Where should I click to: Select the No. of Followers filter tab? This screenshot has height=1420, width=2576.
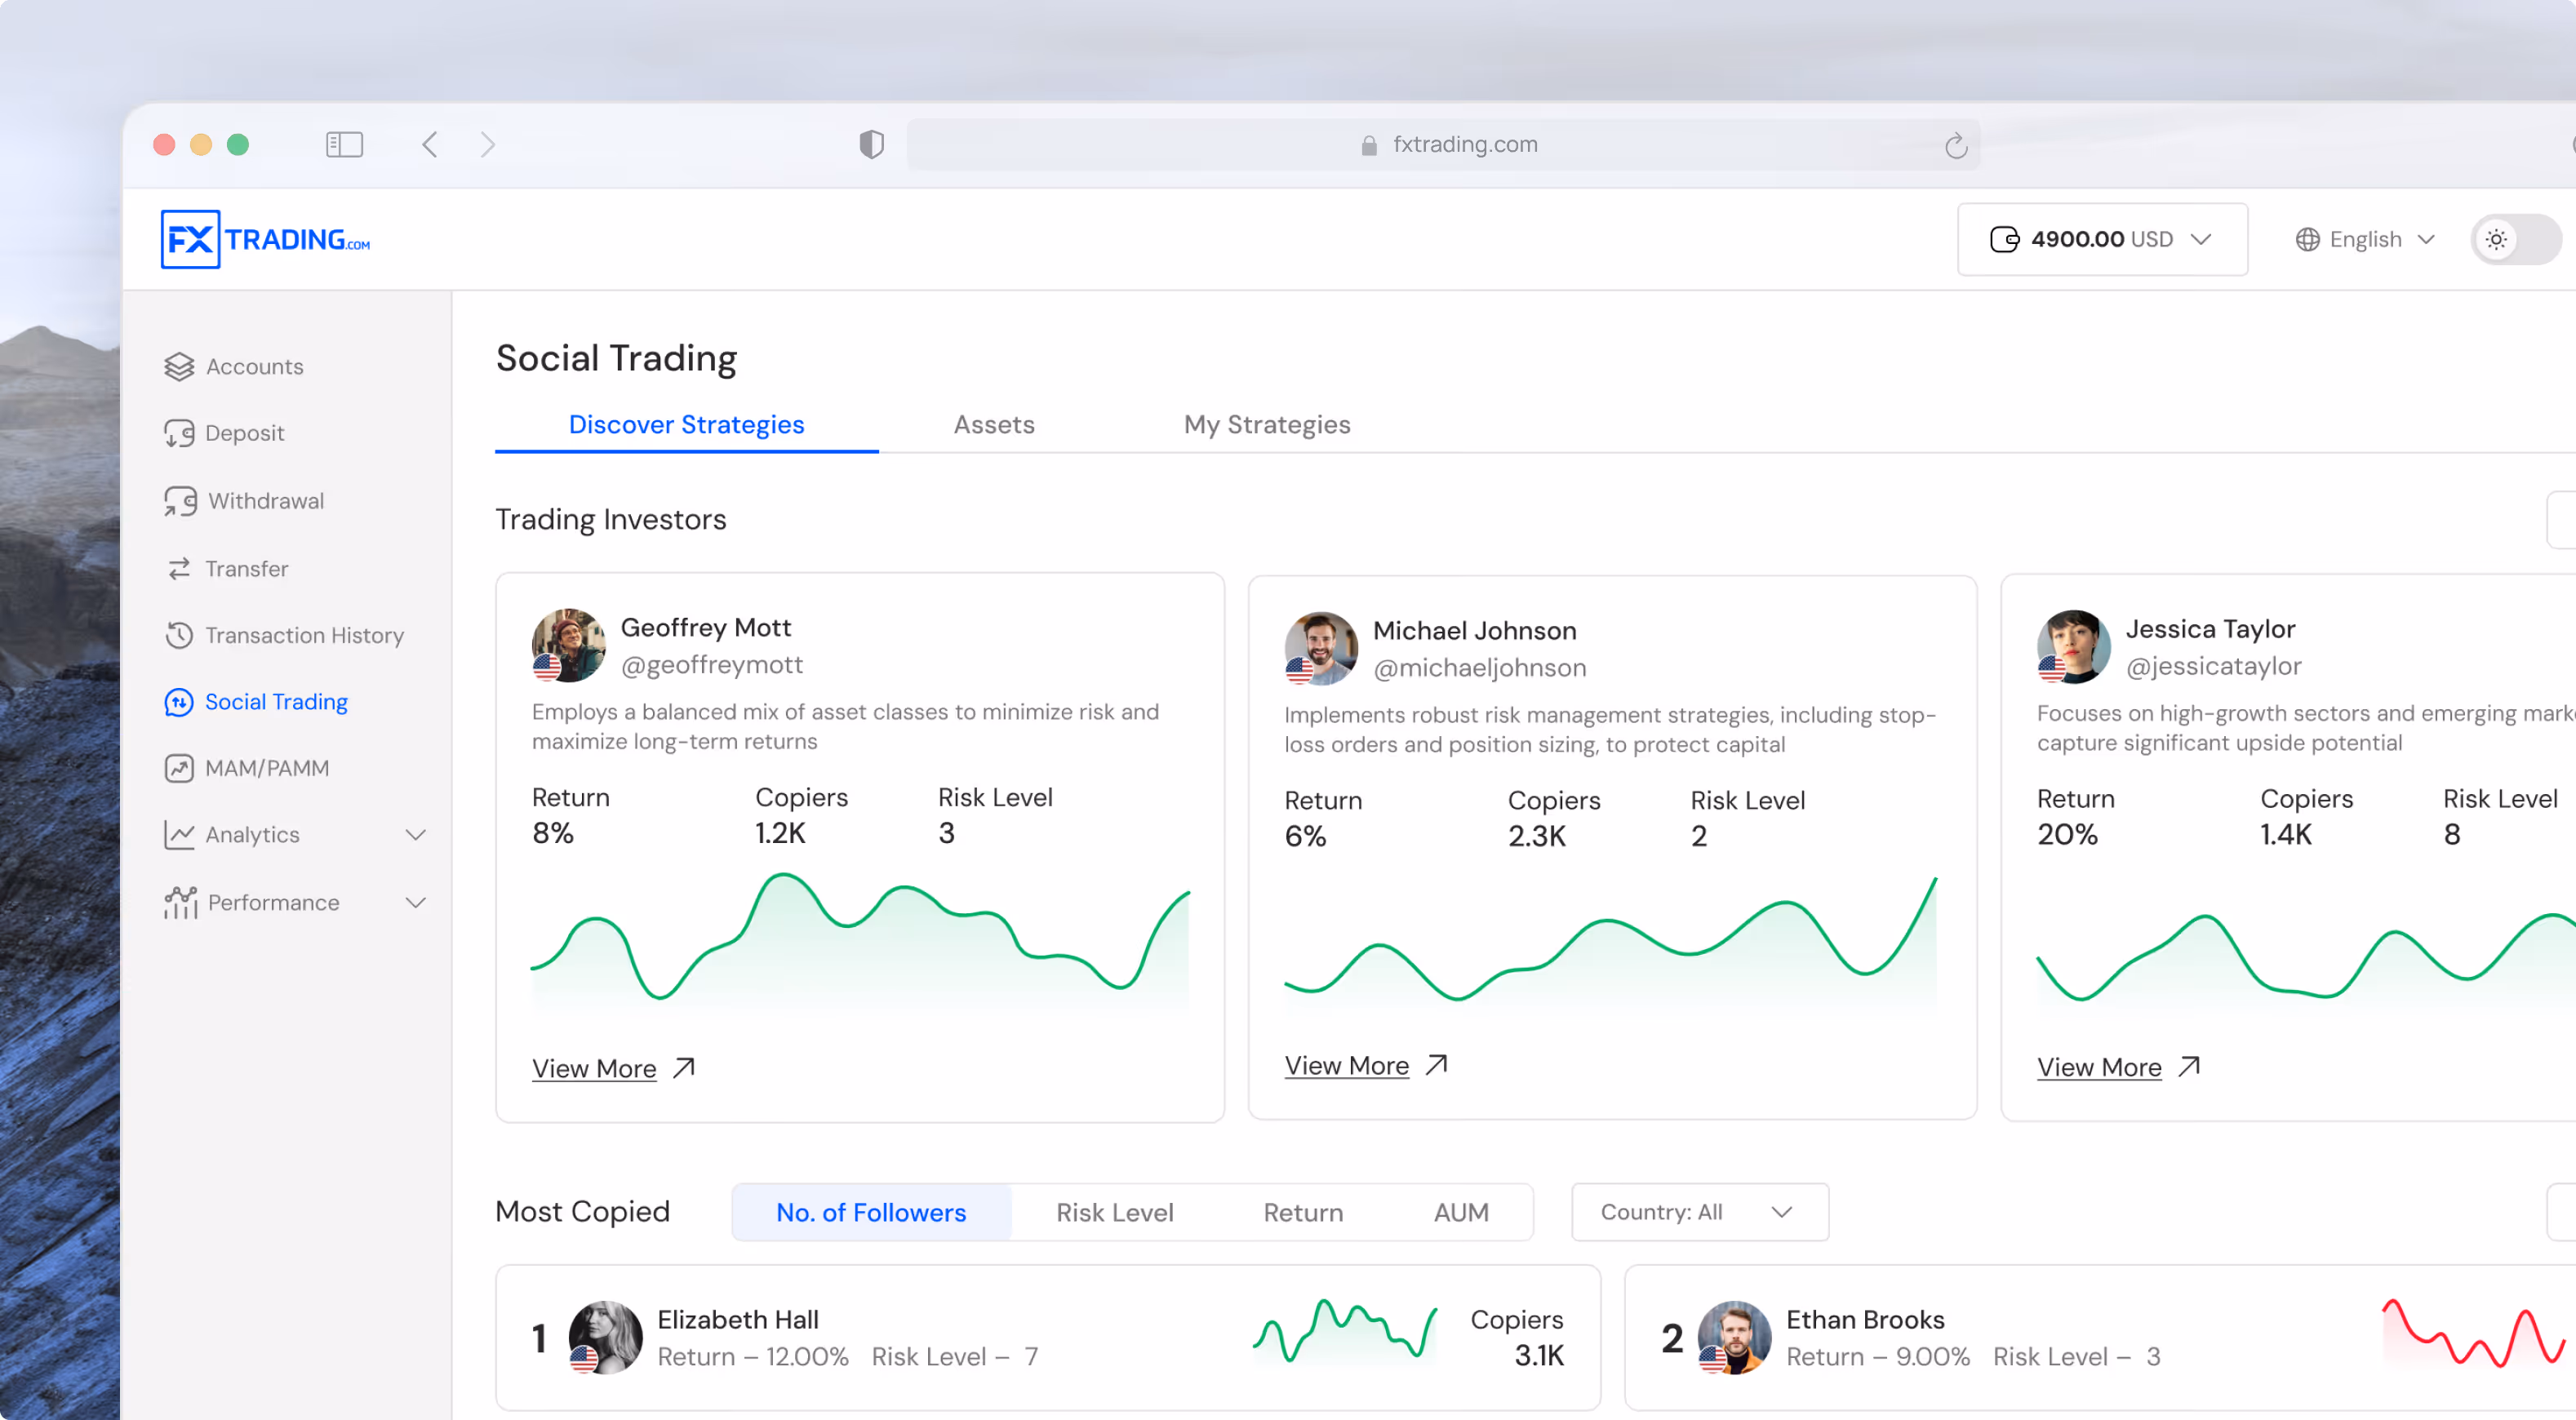pyautogui.click(x=871, y=1212)
